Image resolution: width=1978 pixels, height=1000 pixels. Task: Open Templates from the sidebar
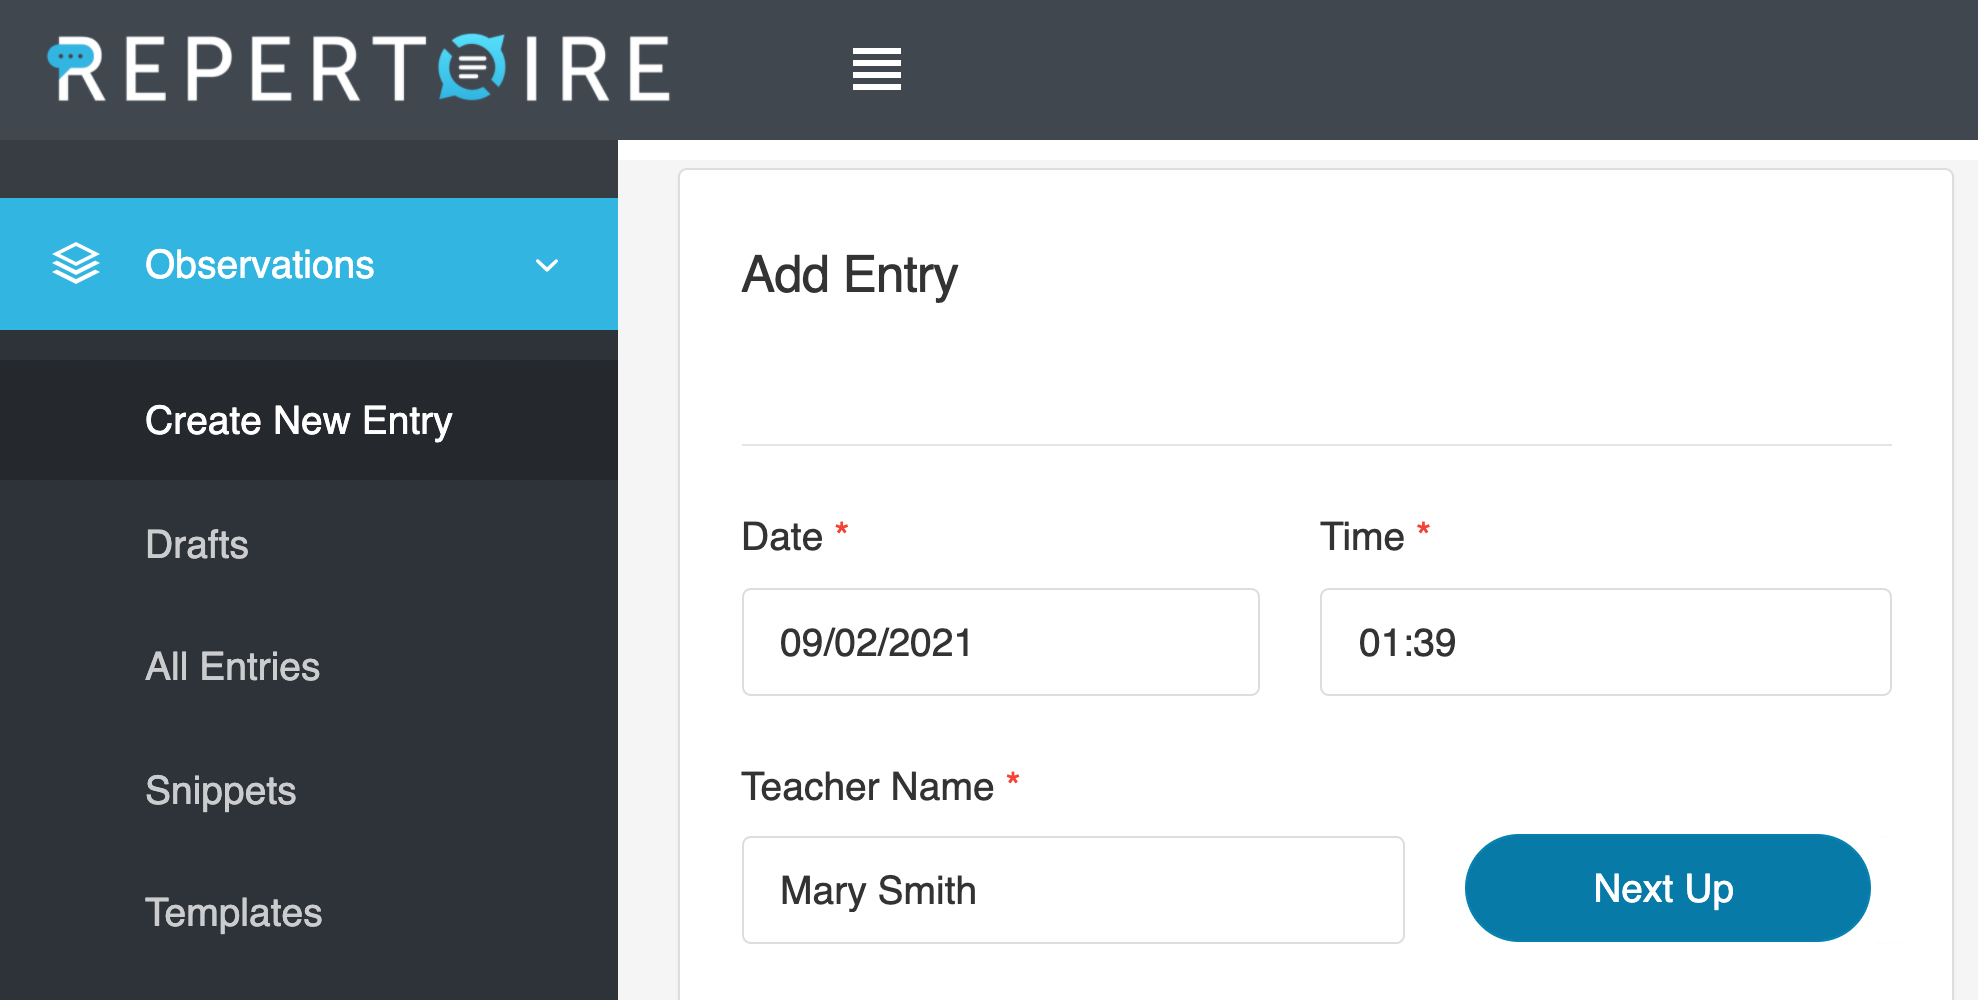(x=233, y=913)
